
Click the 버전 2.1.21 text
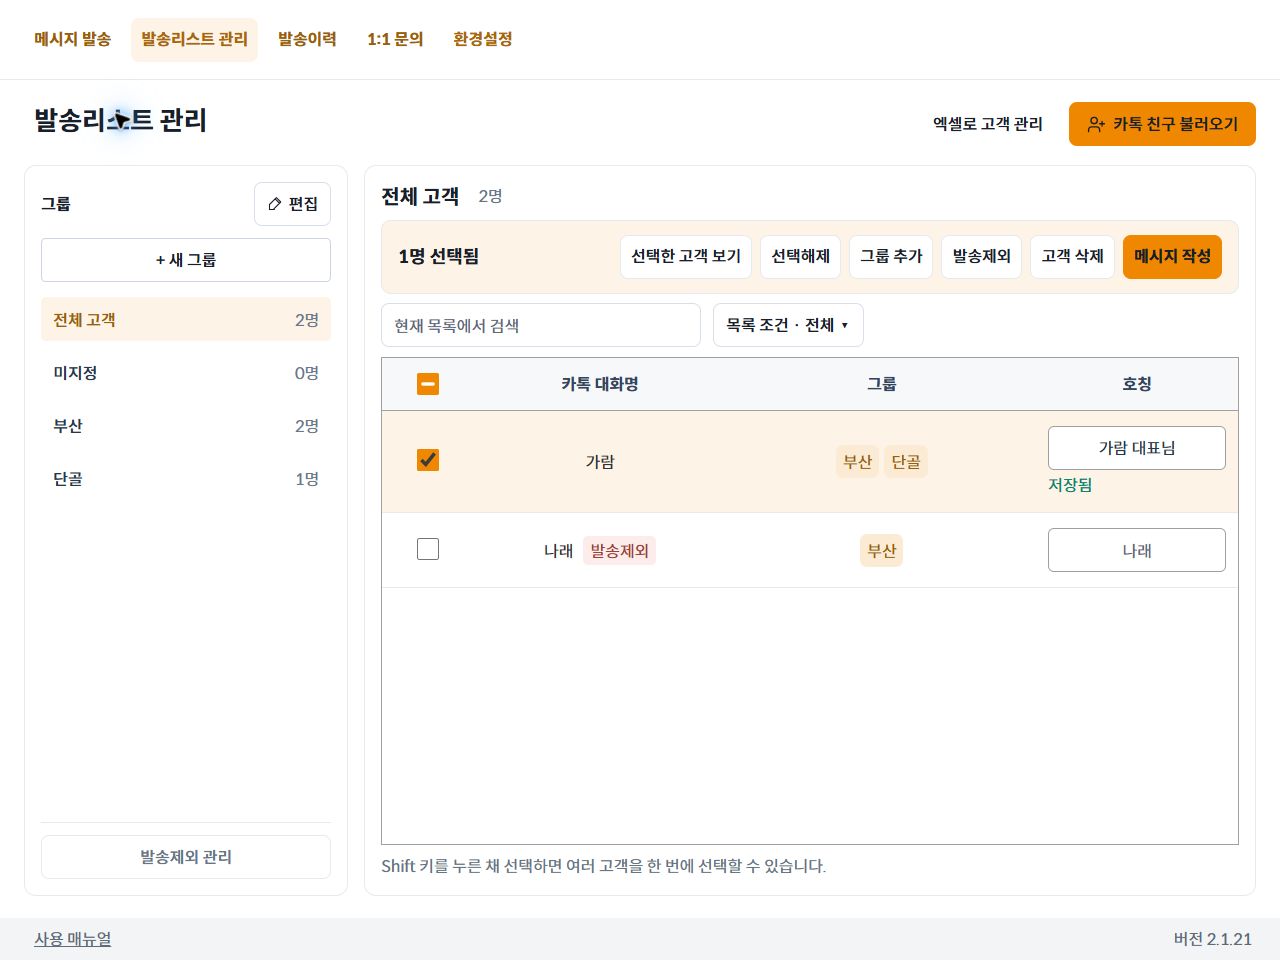click(1213, 939)
